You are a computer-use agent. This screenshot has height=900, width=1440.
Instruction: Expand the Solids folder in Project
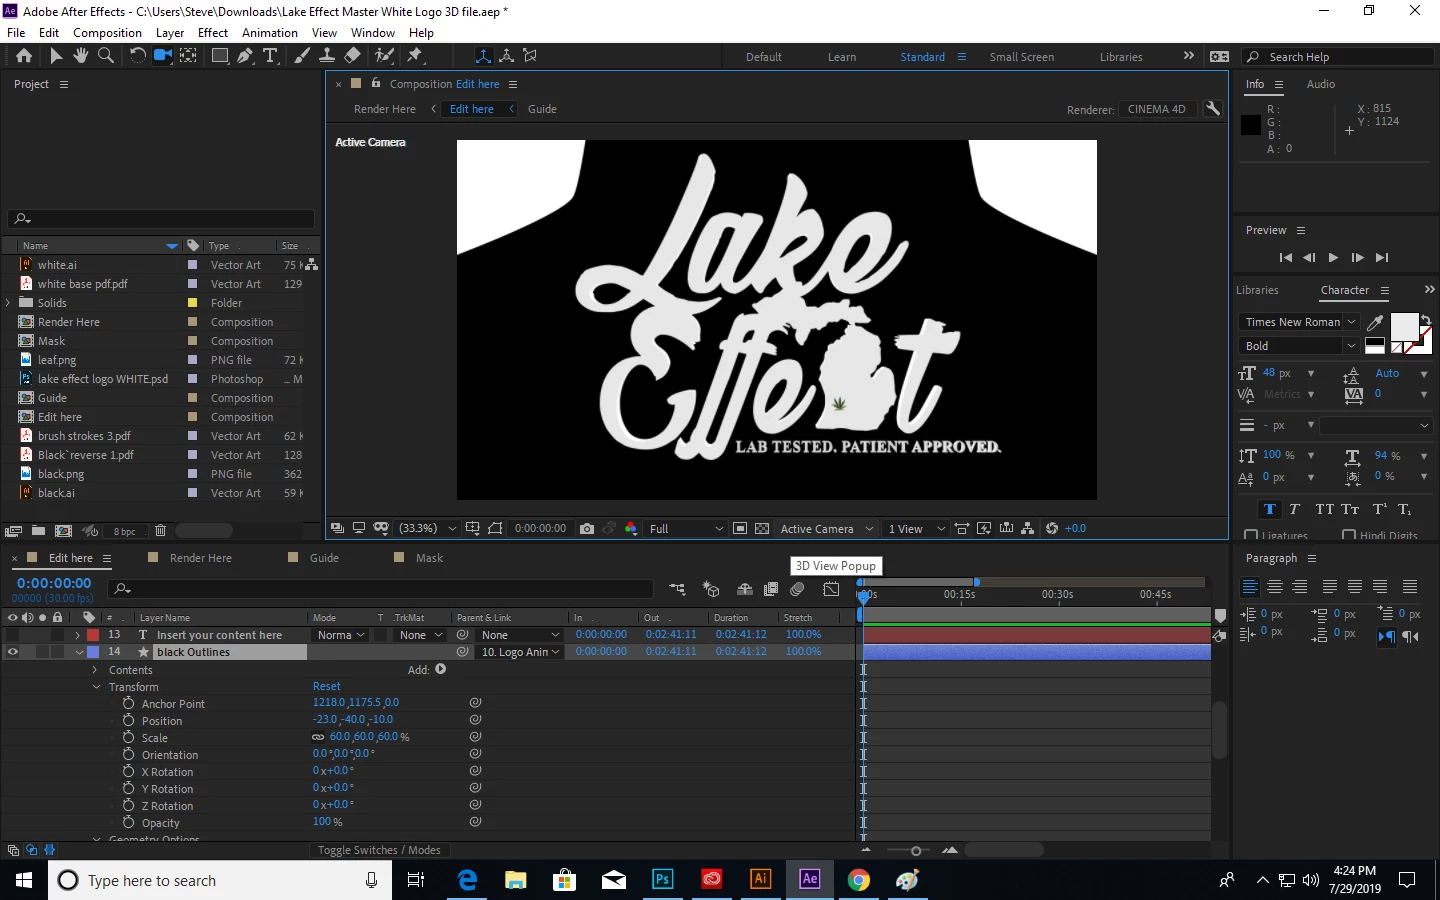[x=8, y=303]
